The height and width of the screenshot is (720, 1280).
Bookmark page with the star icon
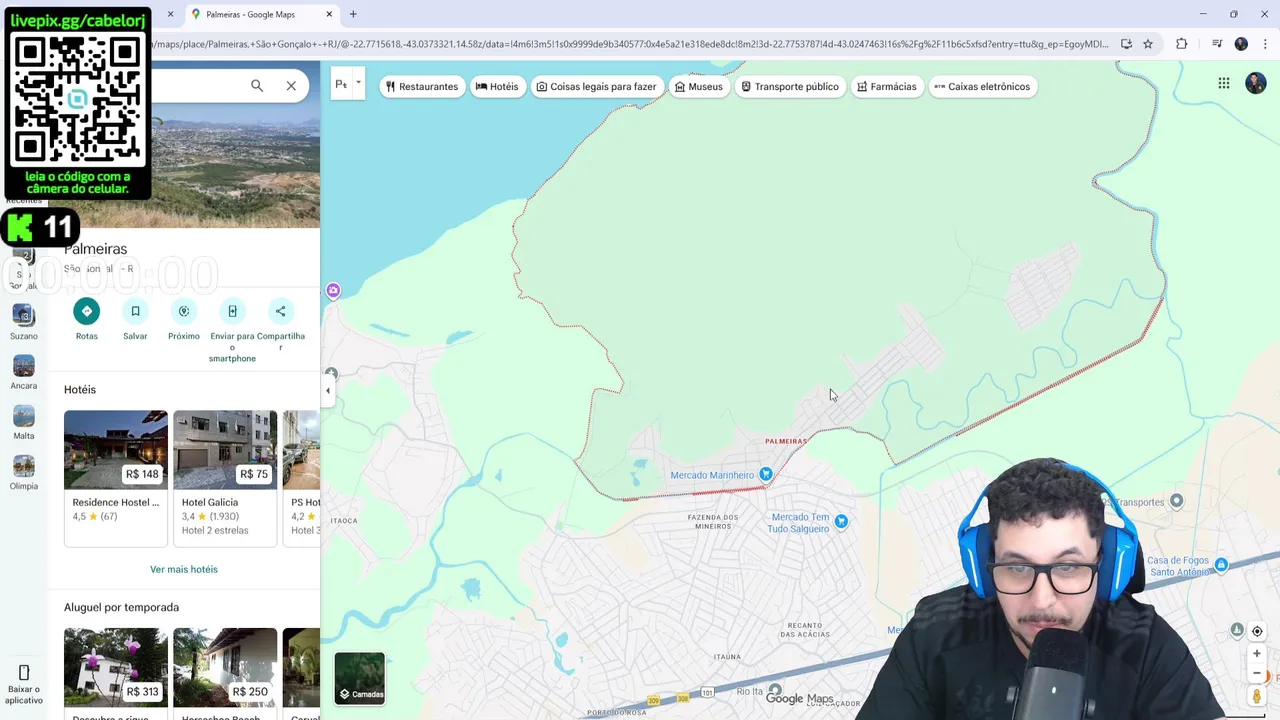click(1148, 44)
